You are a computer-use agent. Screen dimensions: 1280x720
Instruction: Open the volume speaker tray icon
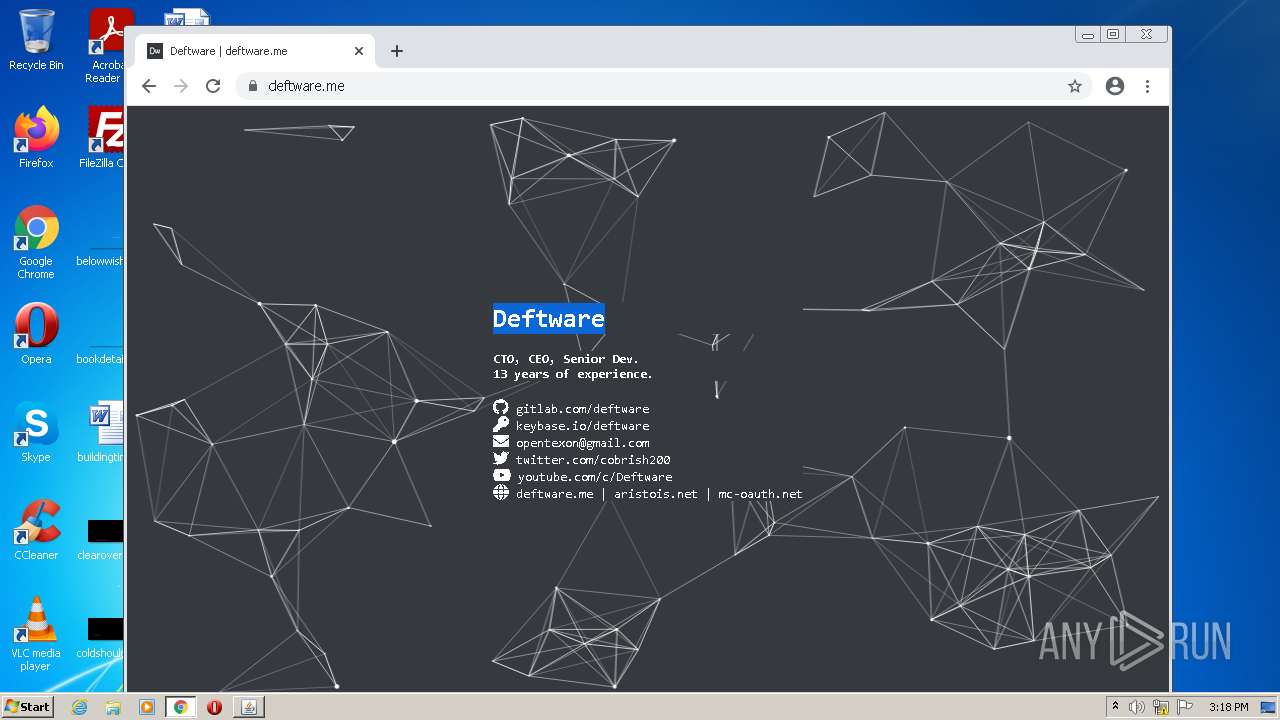[1137, 707]
